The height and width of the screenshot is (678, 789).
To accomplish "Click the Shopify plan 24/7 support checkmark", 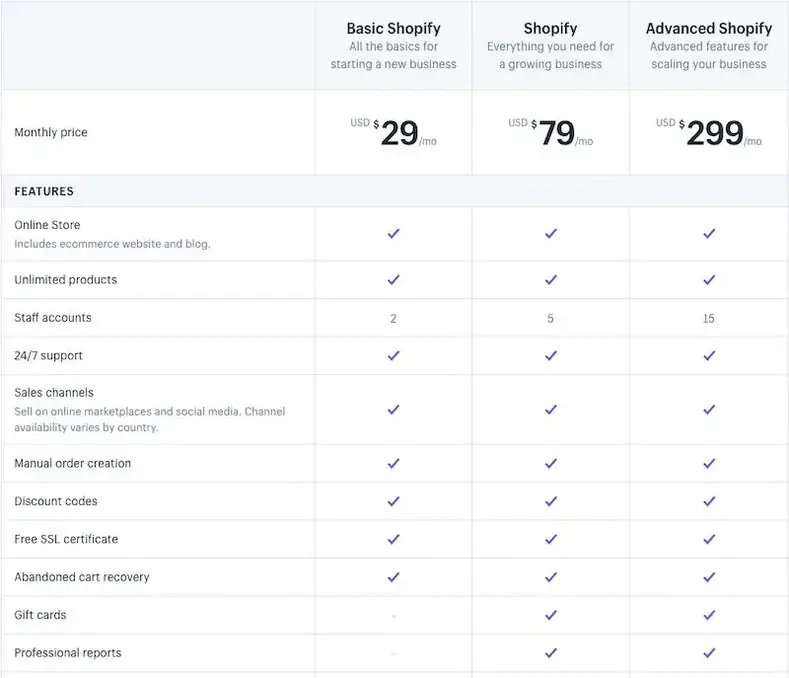I will click(551, 355).
